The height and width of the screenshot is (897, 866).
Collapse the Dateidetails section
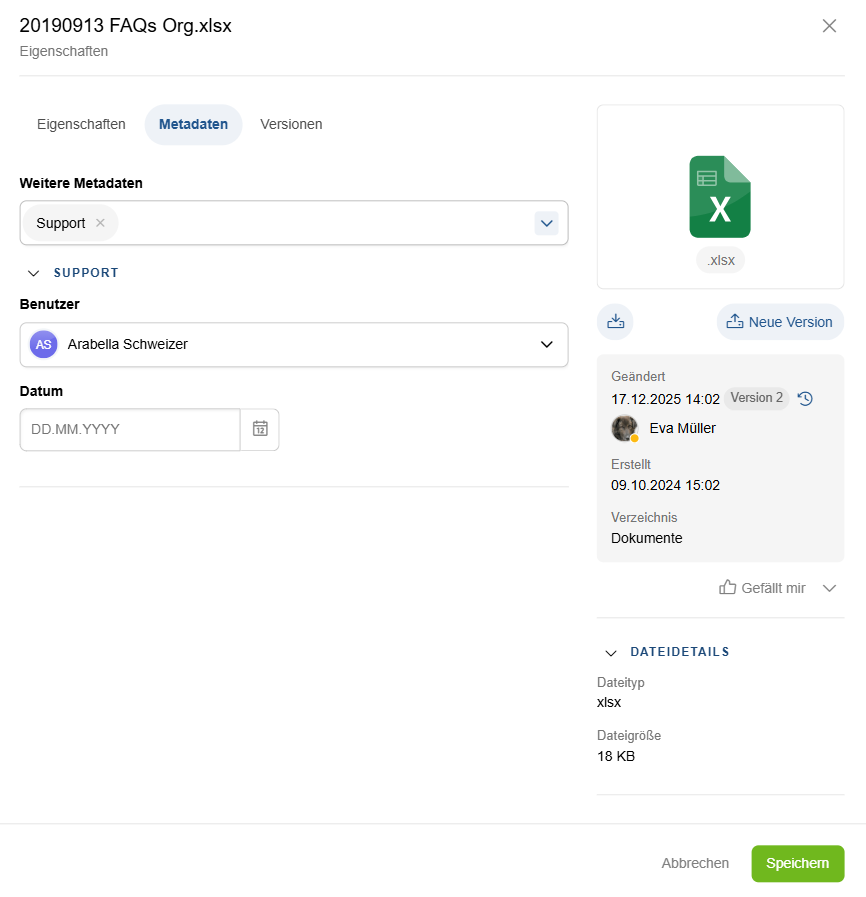click(611, 652)
